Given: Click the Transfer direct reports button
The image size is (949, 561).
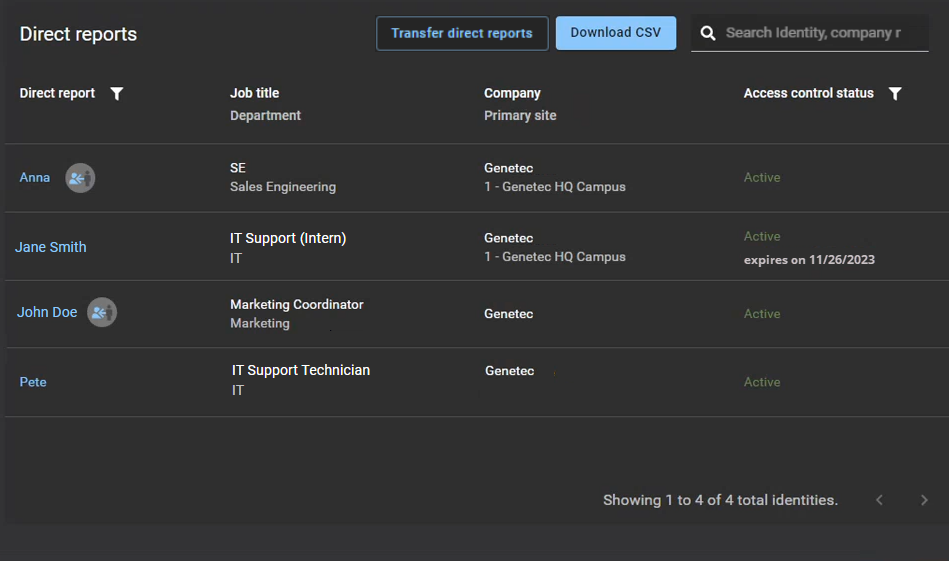Looking at the screenshot, I should point(462,33).
